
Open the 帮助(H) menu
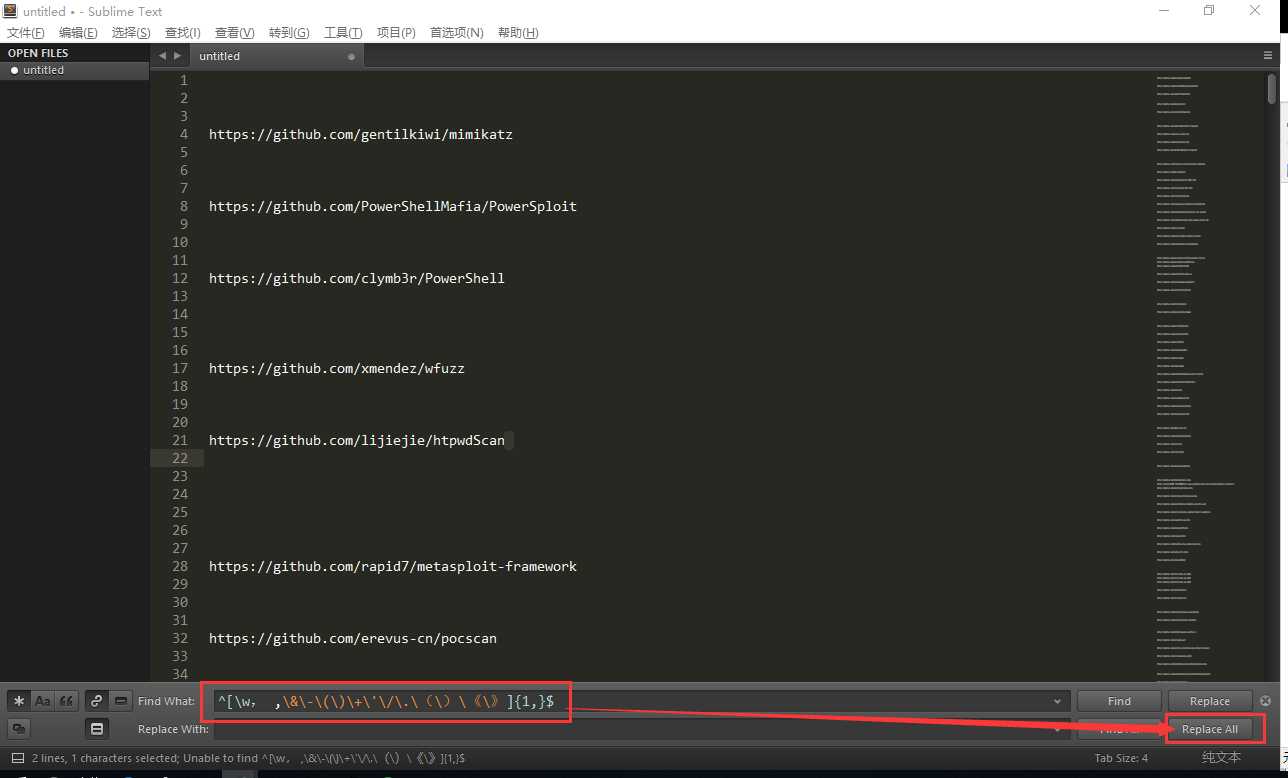tap(518, 33)
